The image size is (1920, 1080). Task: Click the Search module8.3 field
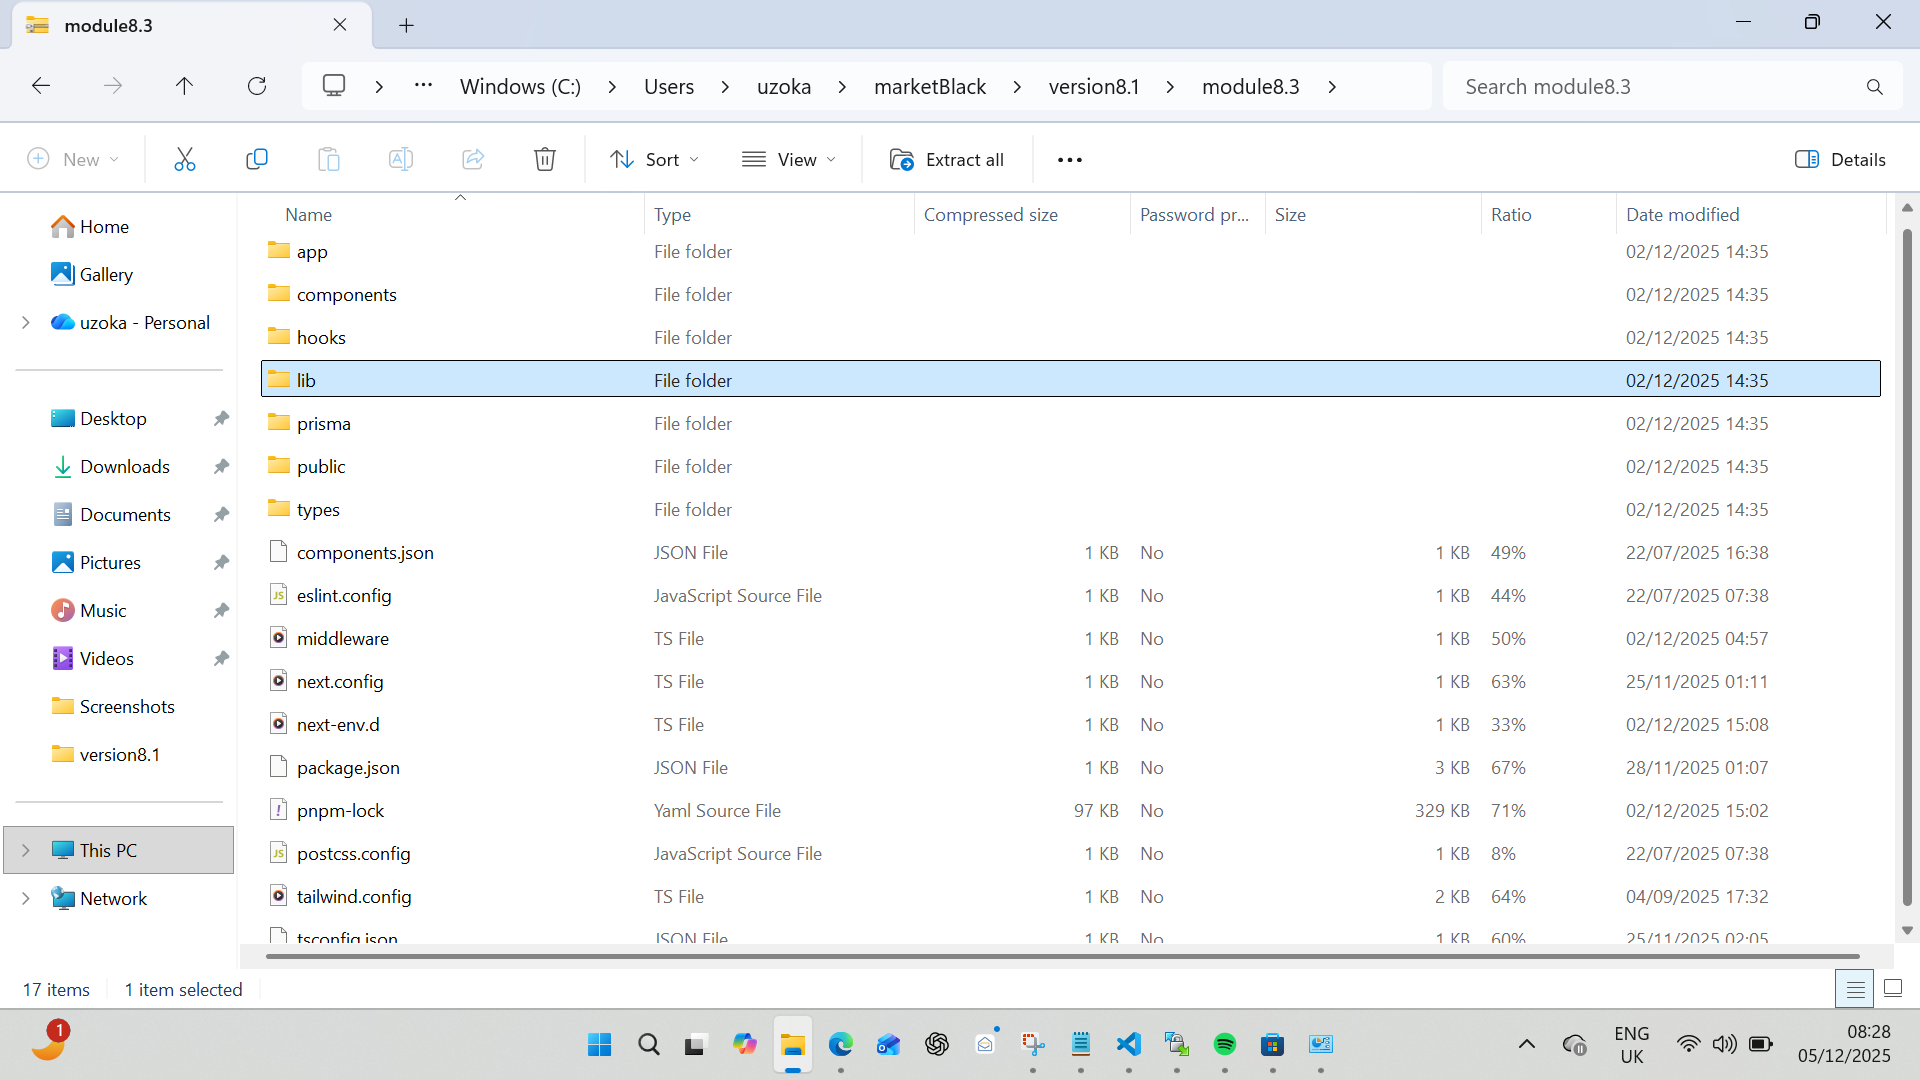(1650, 87)
